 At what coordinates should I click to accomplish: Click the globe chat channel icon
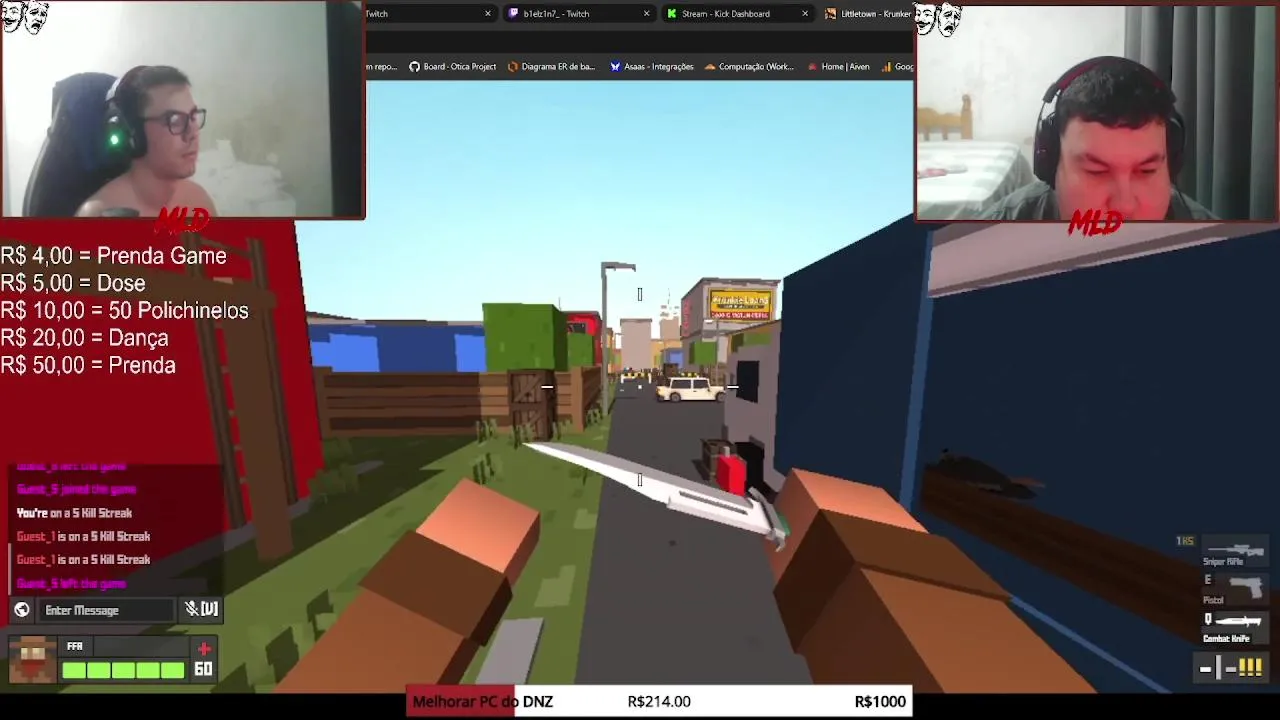(x=22, y=610)
